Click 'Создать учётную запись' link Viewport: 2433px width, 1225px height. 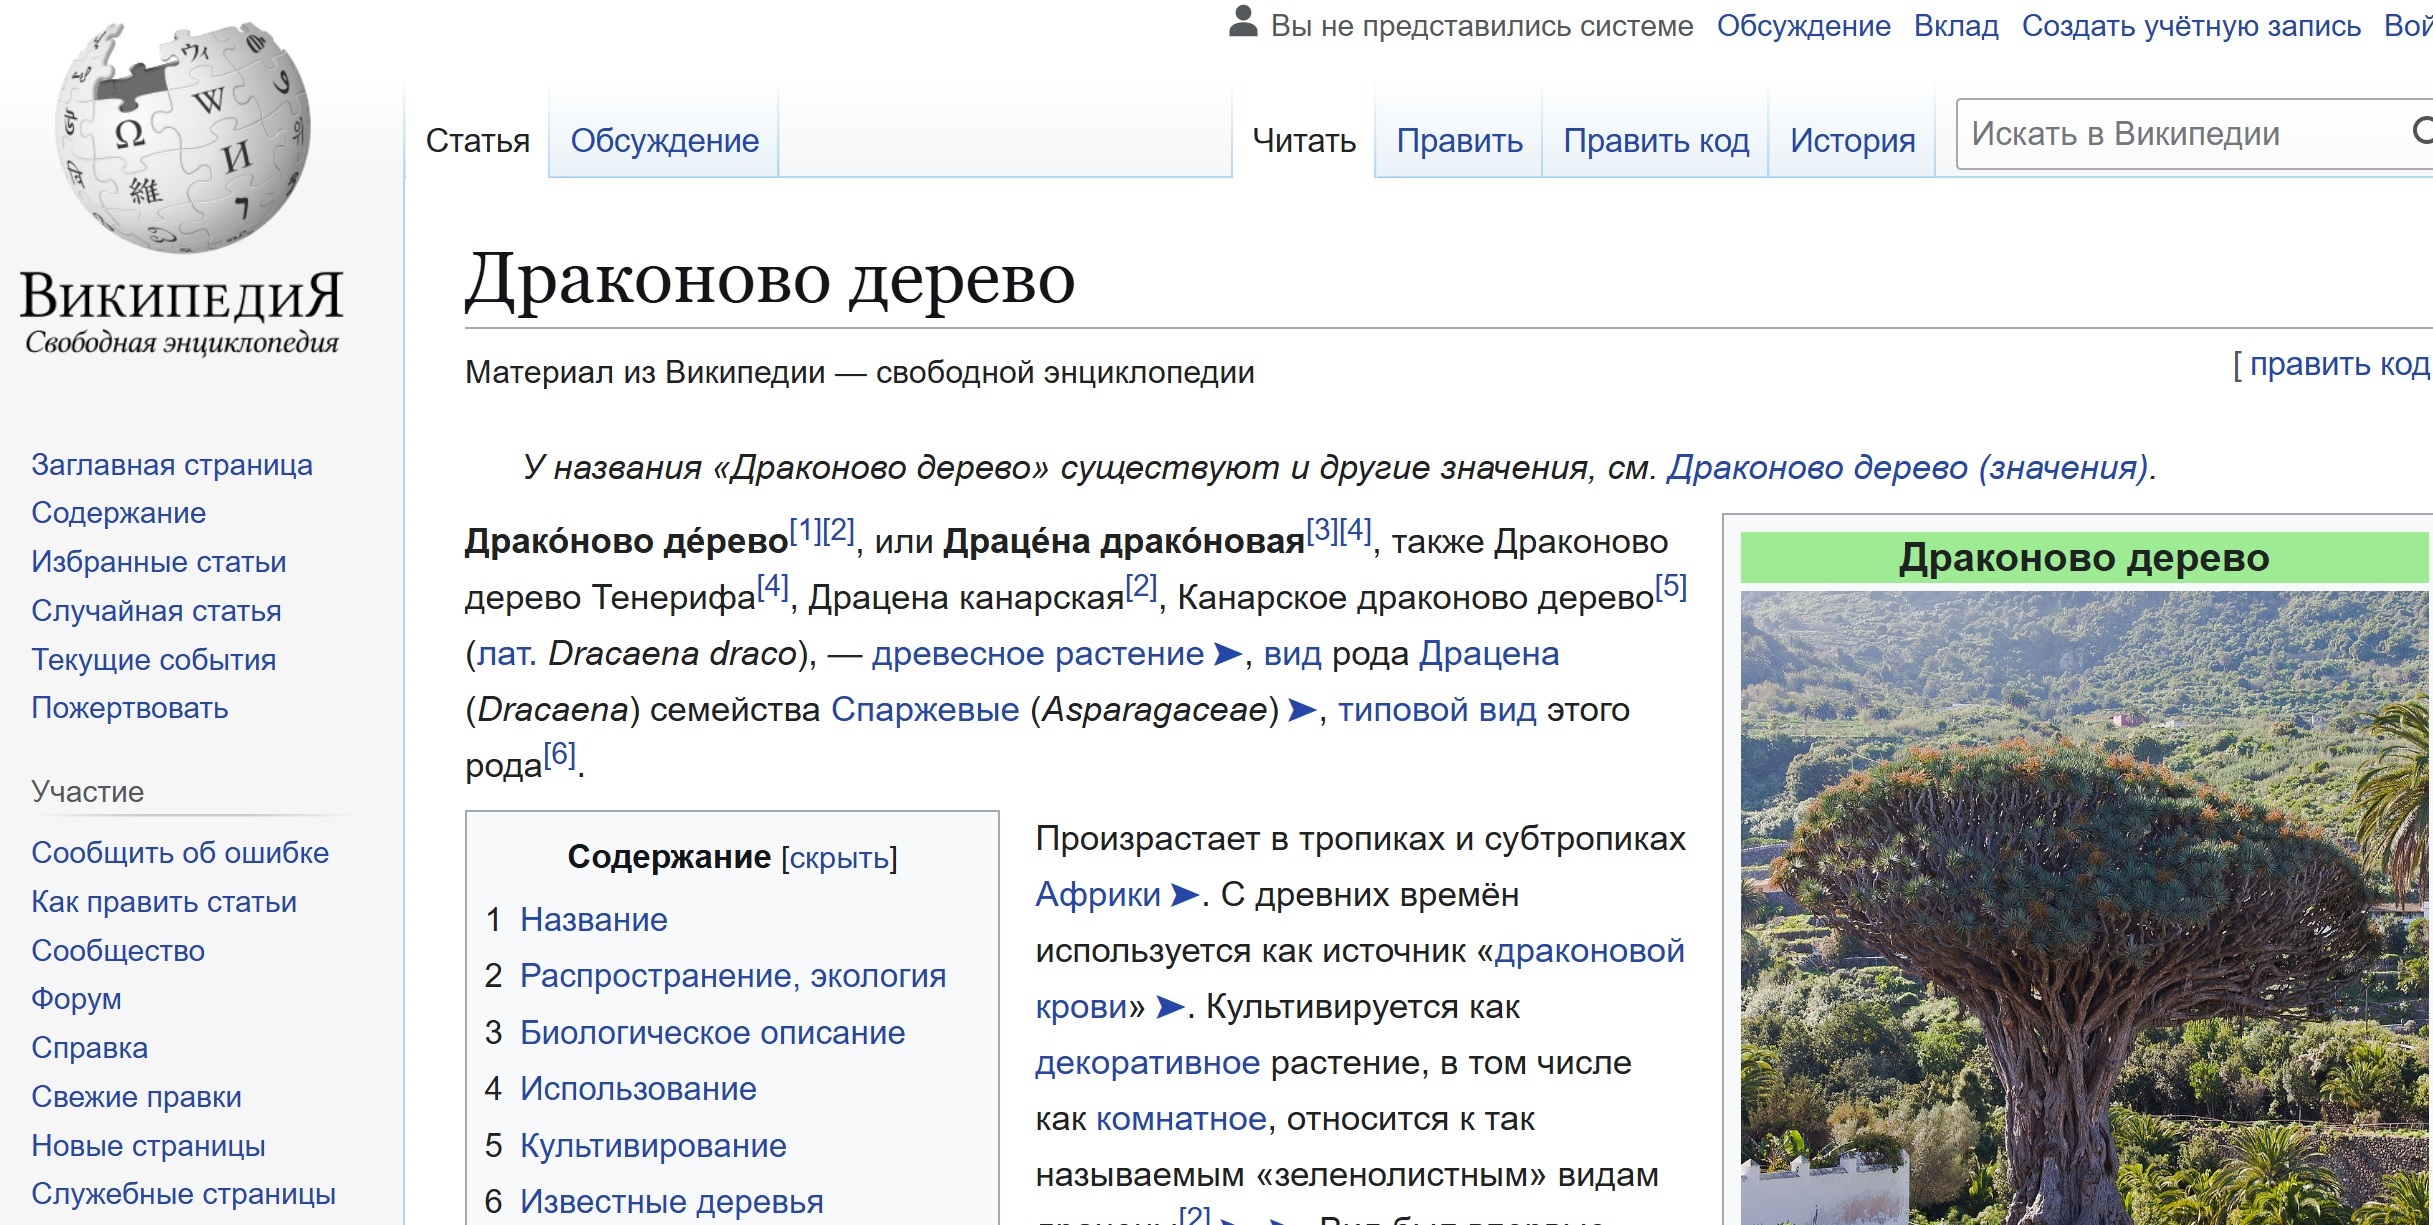point(2190,26)
